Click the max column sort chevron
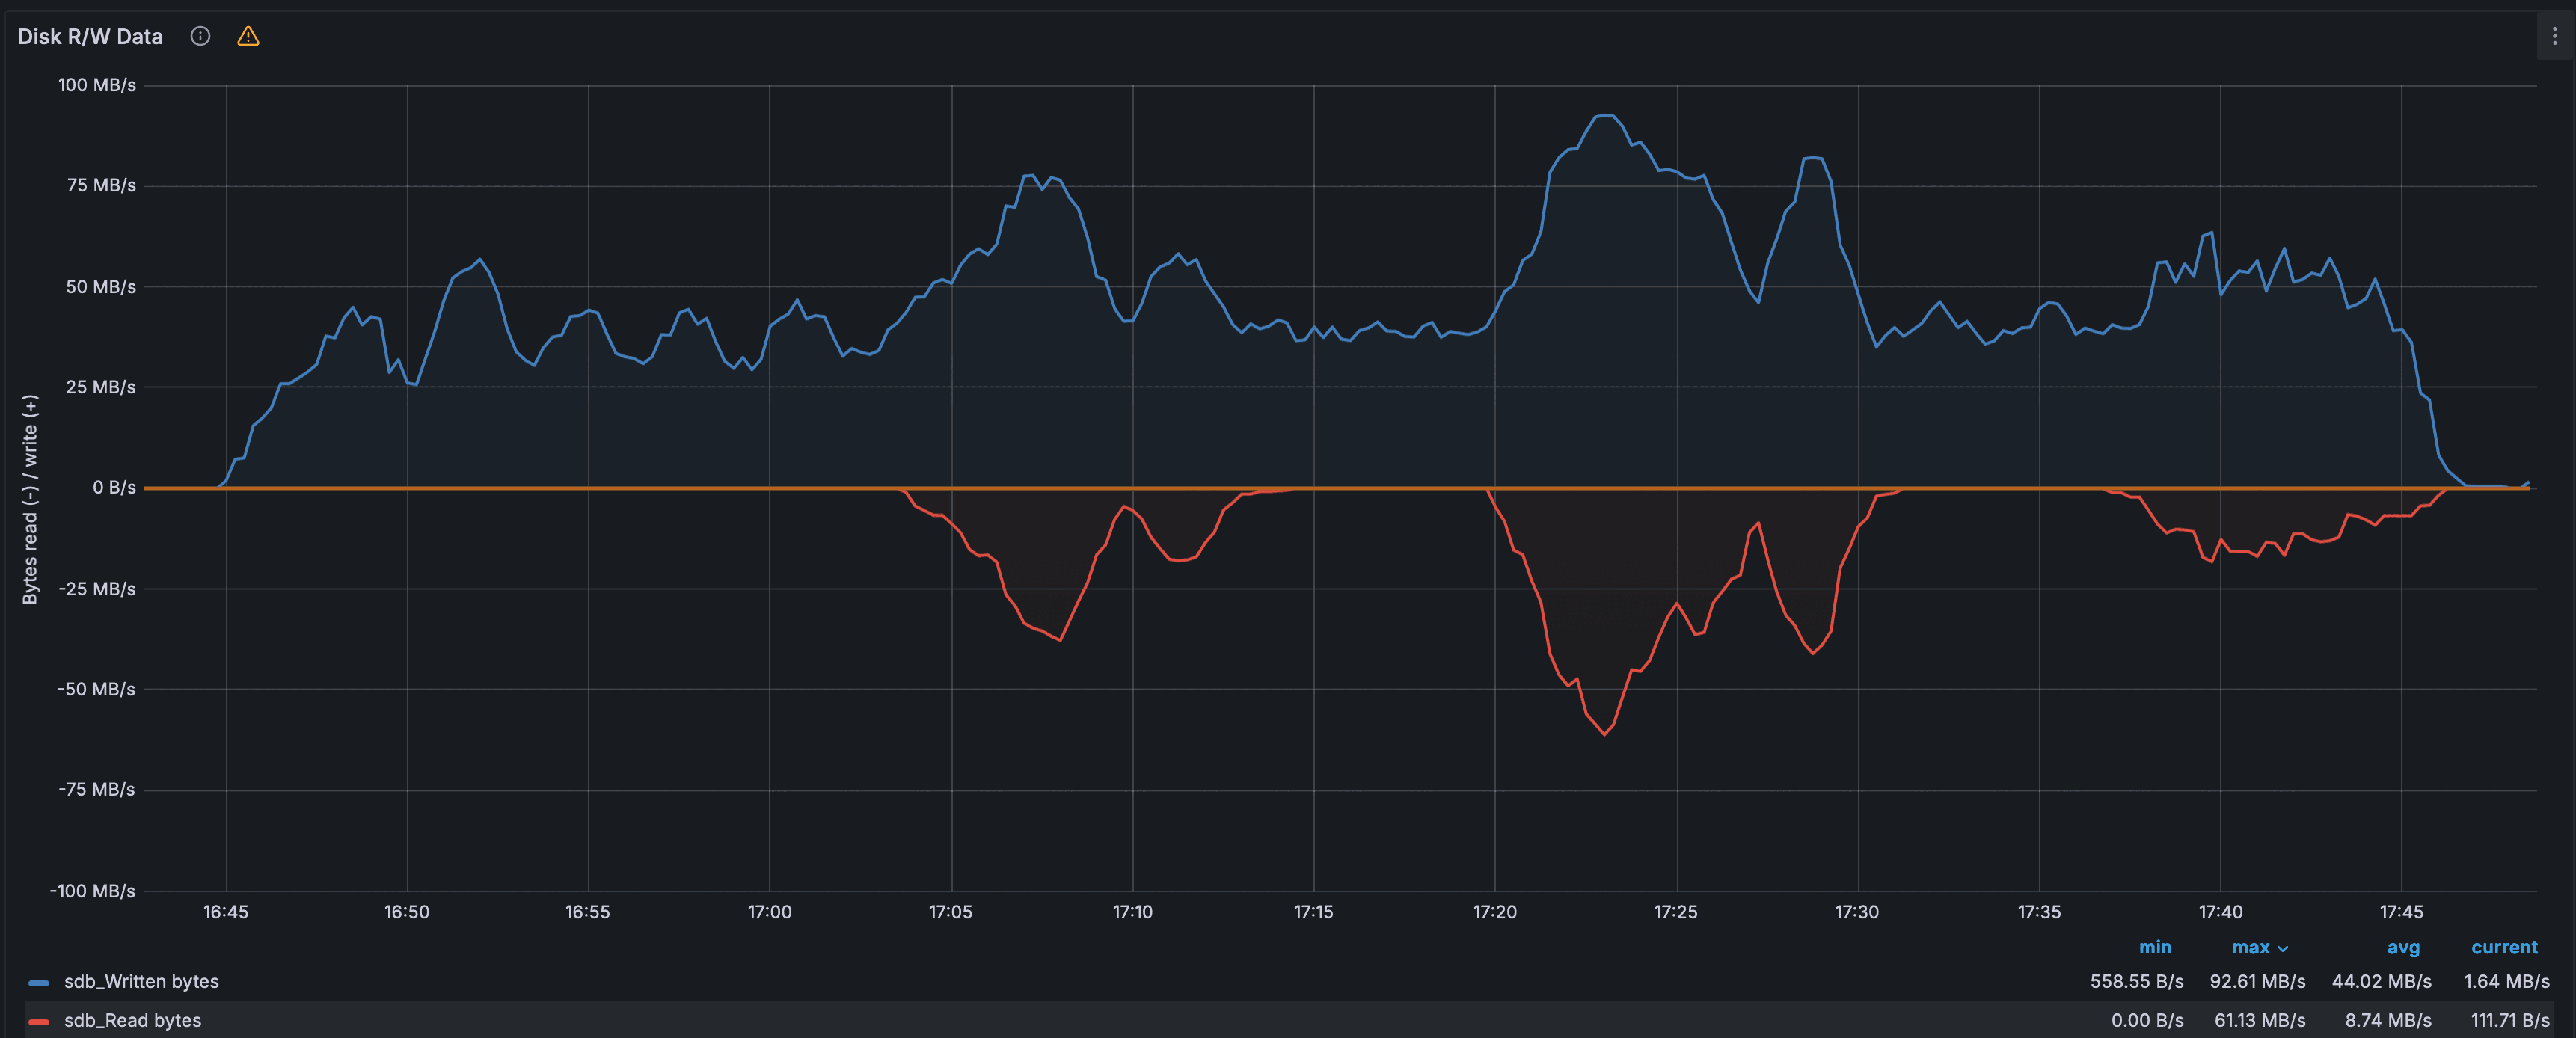Viewport: 2576px width, 1038px height. [x=2283, y=948]
